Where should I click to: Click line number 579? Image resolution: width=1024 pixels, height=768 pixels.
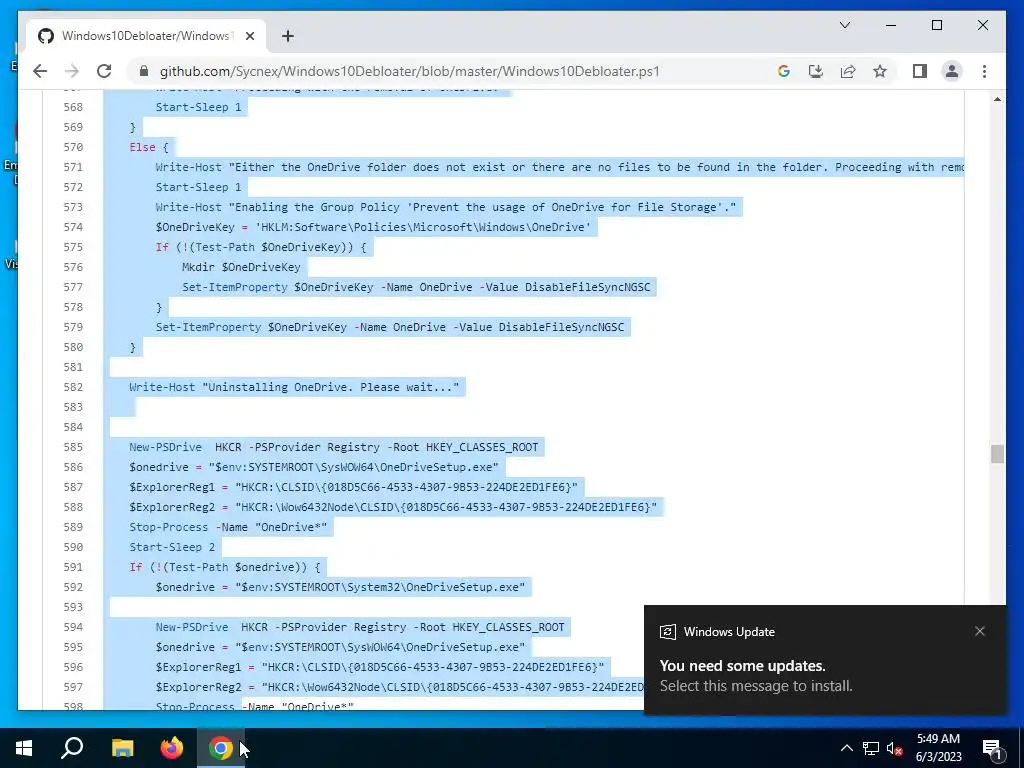point(73,327)
